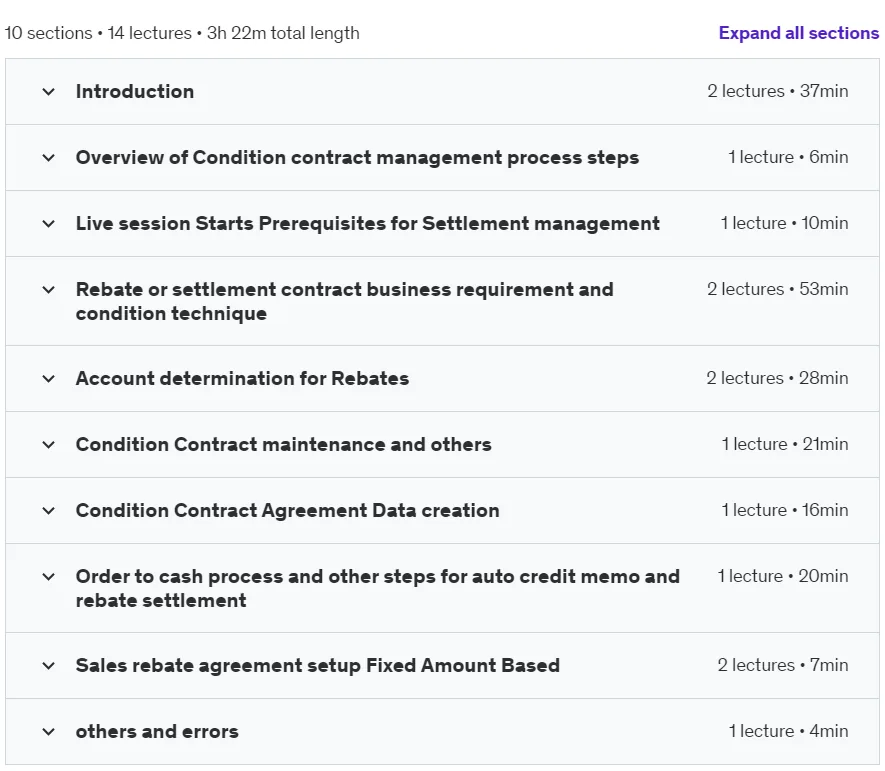
Task: Click the 2 lectures 53min label
Action: (777, 289)
